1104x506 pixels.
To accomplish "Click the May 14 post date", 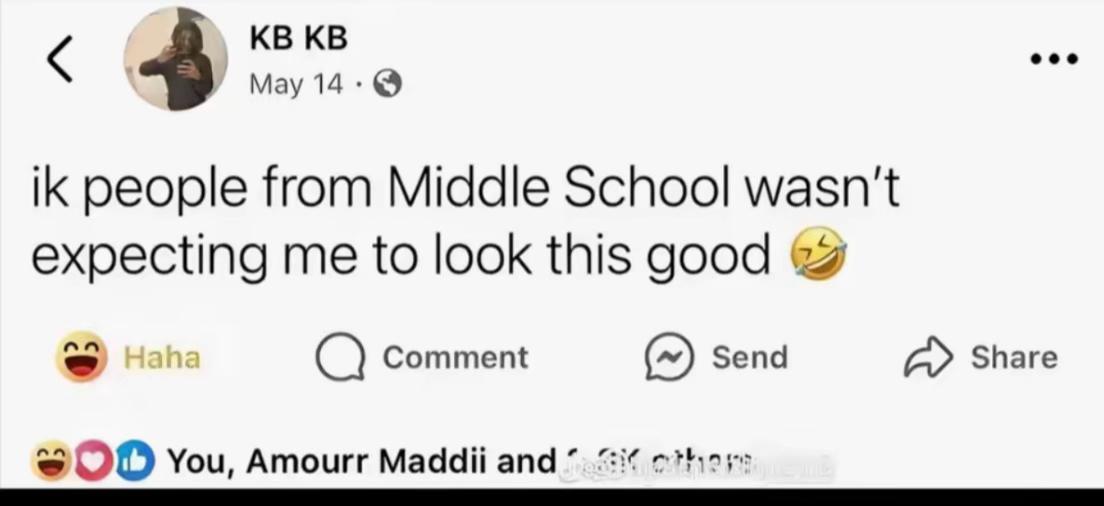I will pos(296,85).
